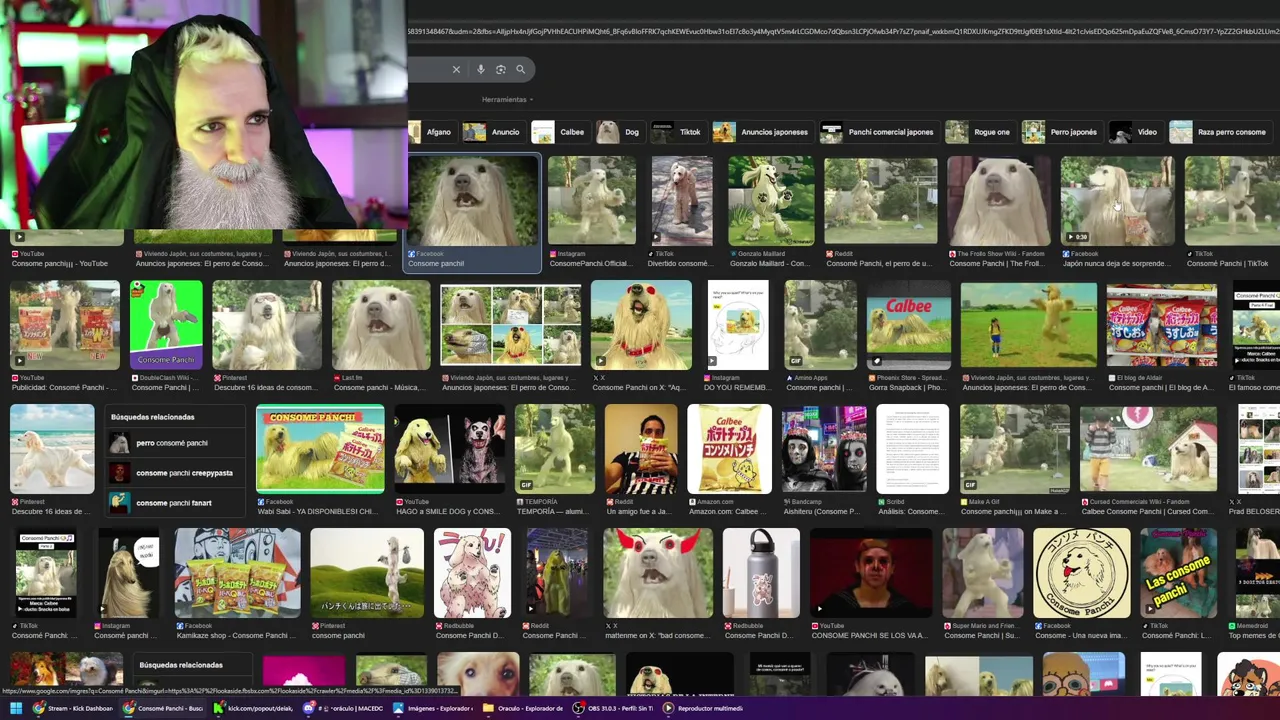The image size is (1280, 720).
Task: Open the Calbee Gorra Snapback thumbnail
Action: pos(909,325)
